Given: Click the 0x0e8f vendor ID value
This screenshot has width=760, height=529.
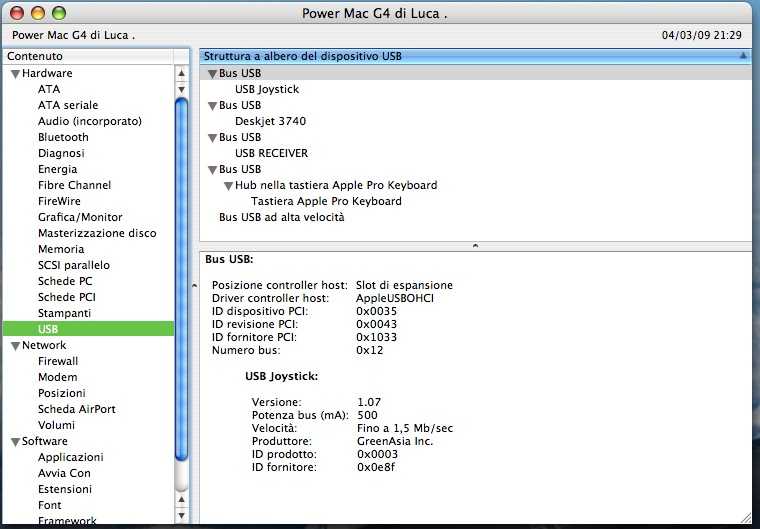Looking at the screenshot, I should click(376, 467).
